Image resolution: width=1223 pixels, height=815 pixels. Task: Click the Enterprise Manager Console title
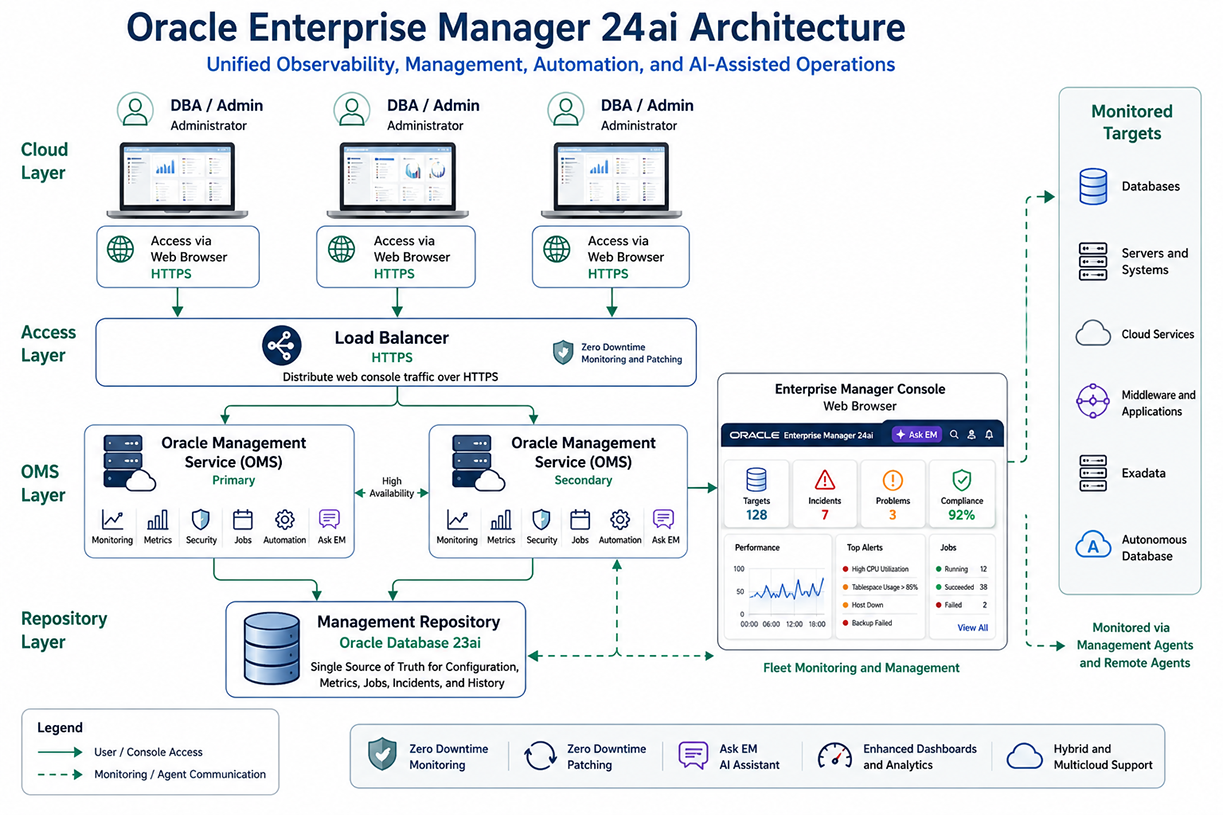click(860, 389)
